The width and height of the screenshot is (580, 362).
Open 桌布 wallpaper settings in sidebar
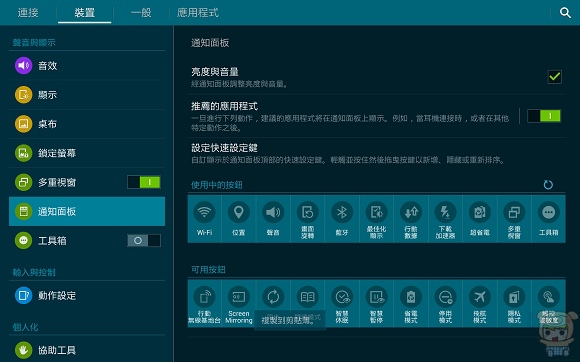[87, 124]
